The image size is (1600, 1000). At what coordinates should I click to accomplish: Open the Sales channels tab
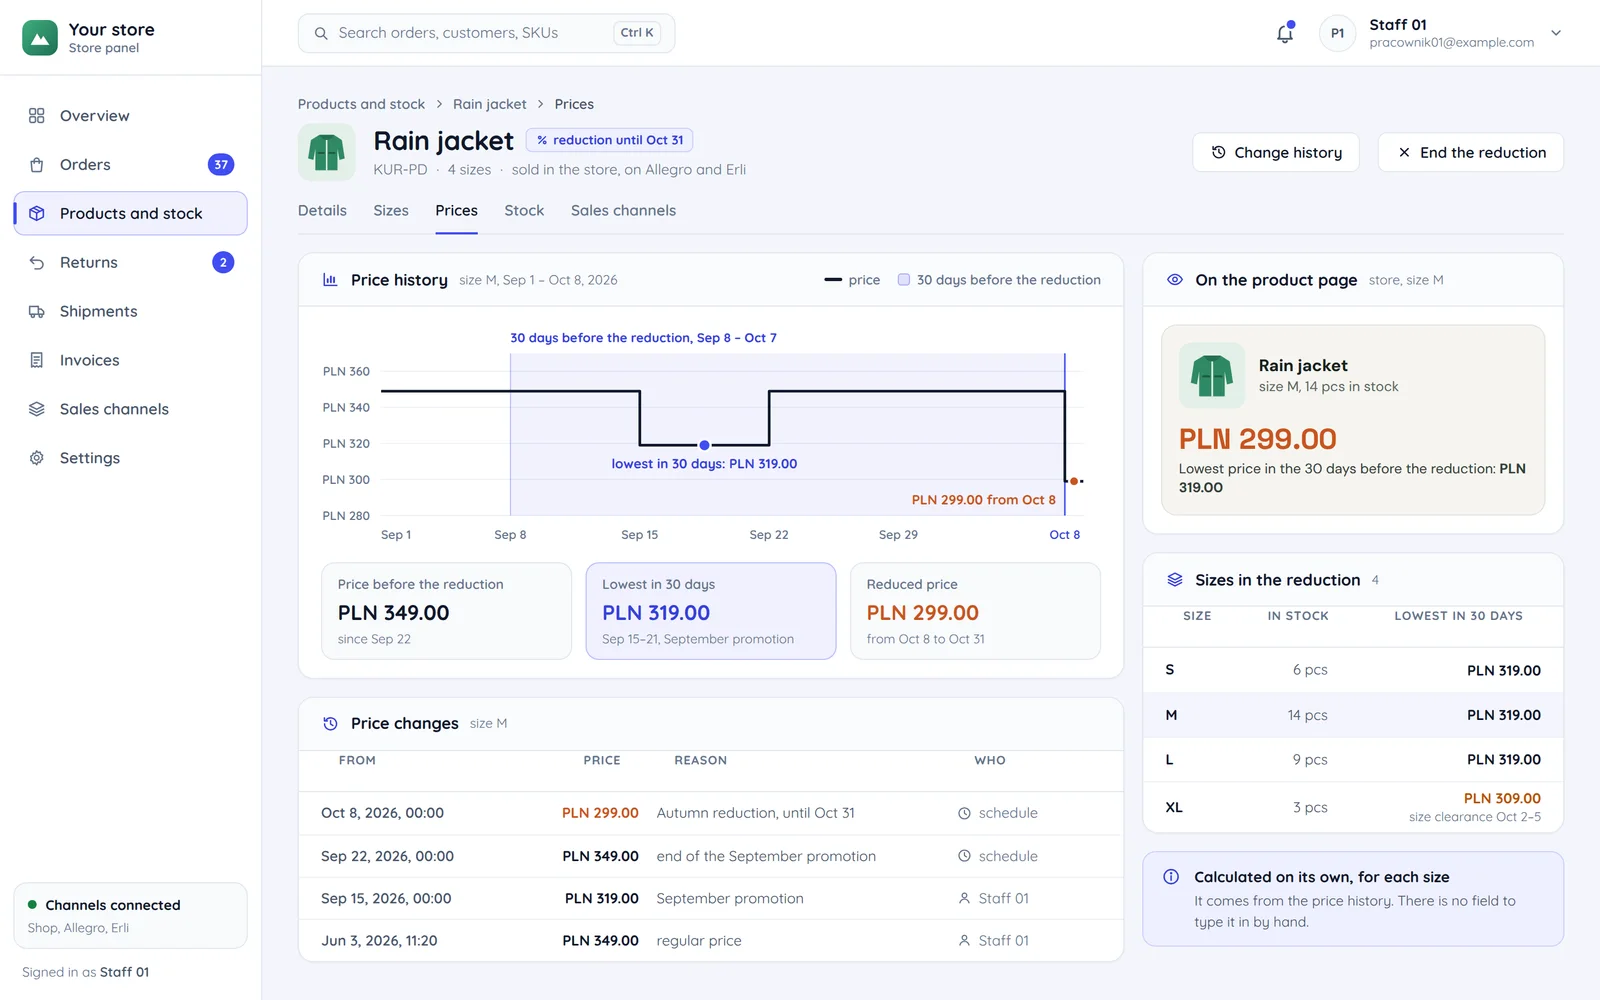pos(623,211)
